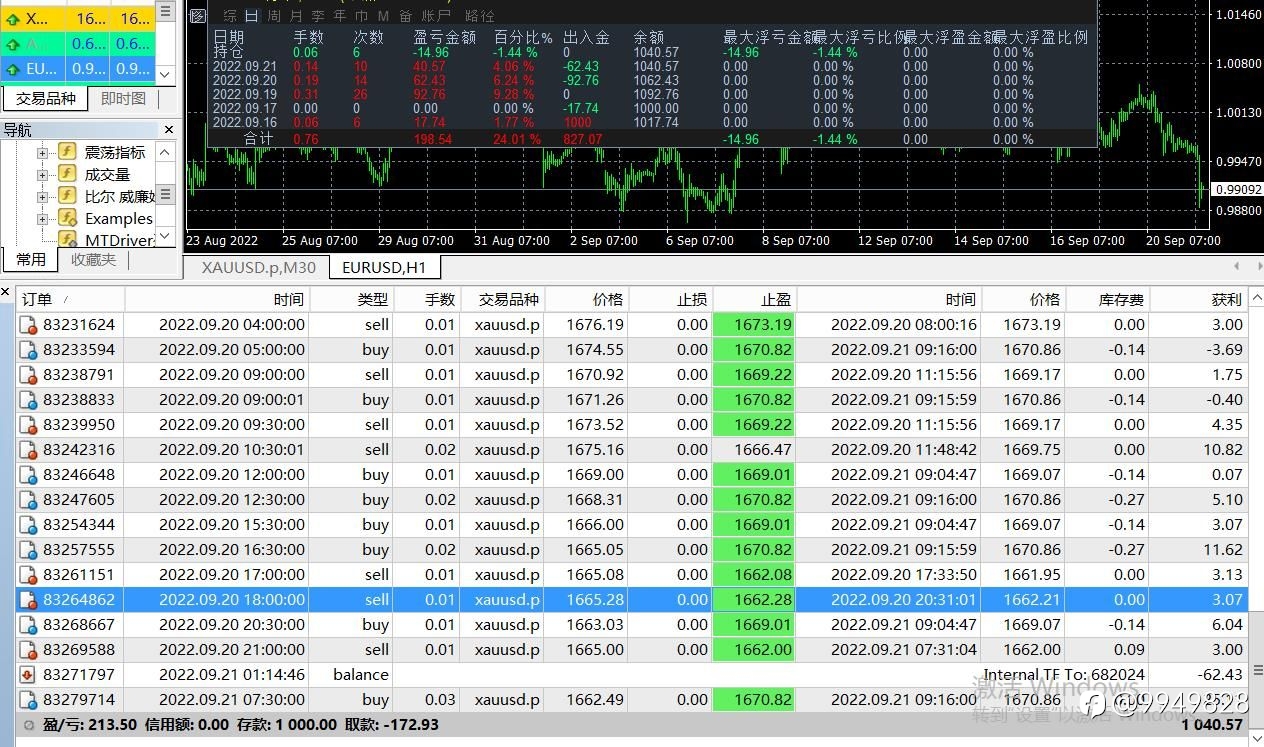Select the EURUSD,H1 chart tab
The image size is (1264, 747).
(x=385, y=267)
